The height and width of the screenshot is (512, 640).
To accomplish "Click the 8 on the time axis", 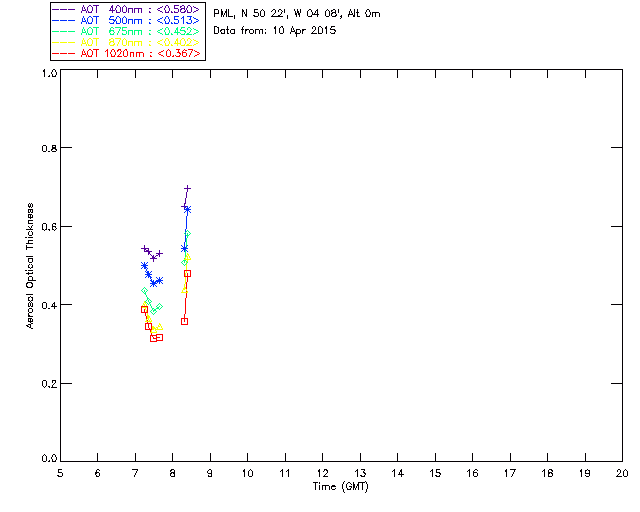I will (x=173, y=473).
